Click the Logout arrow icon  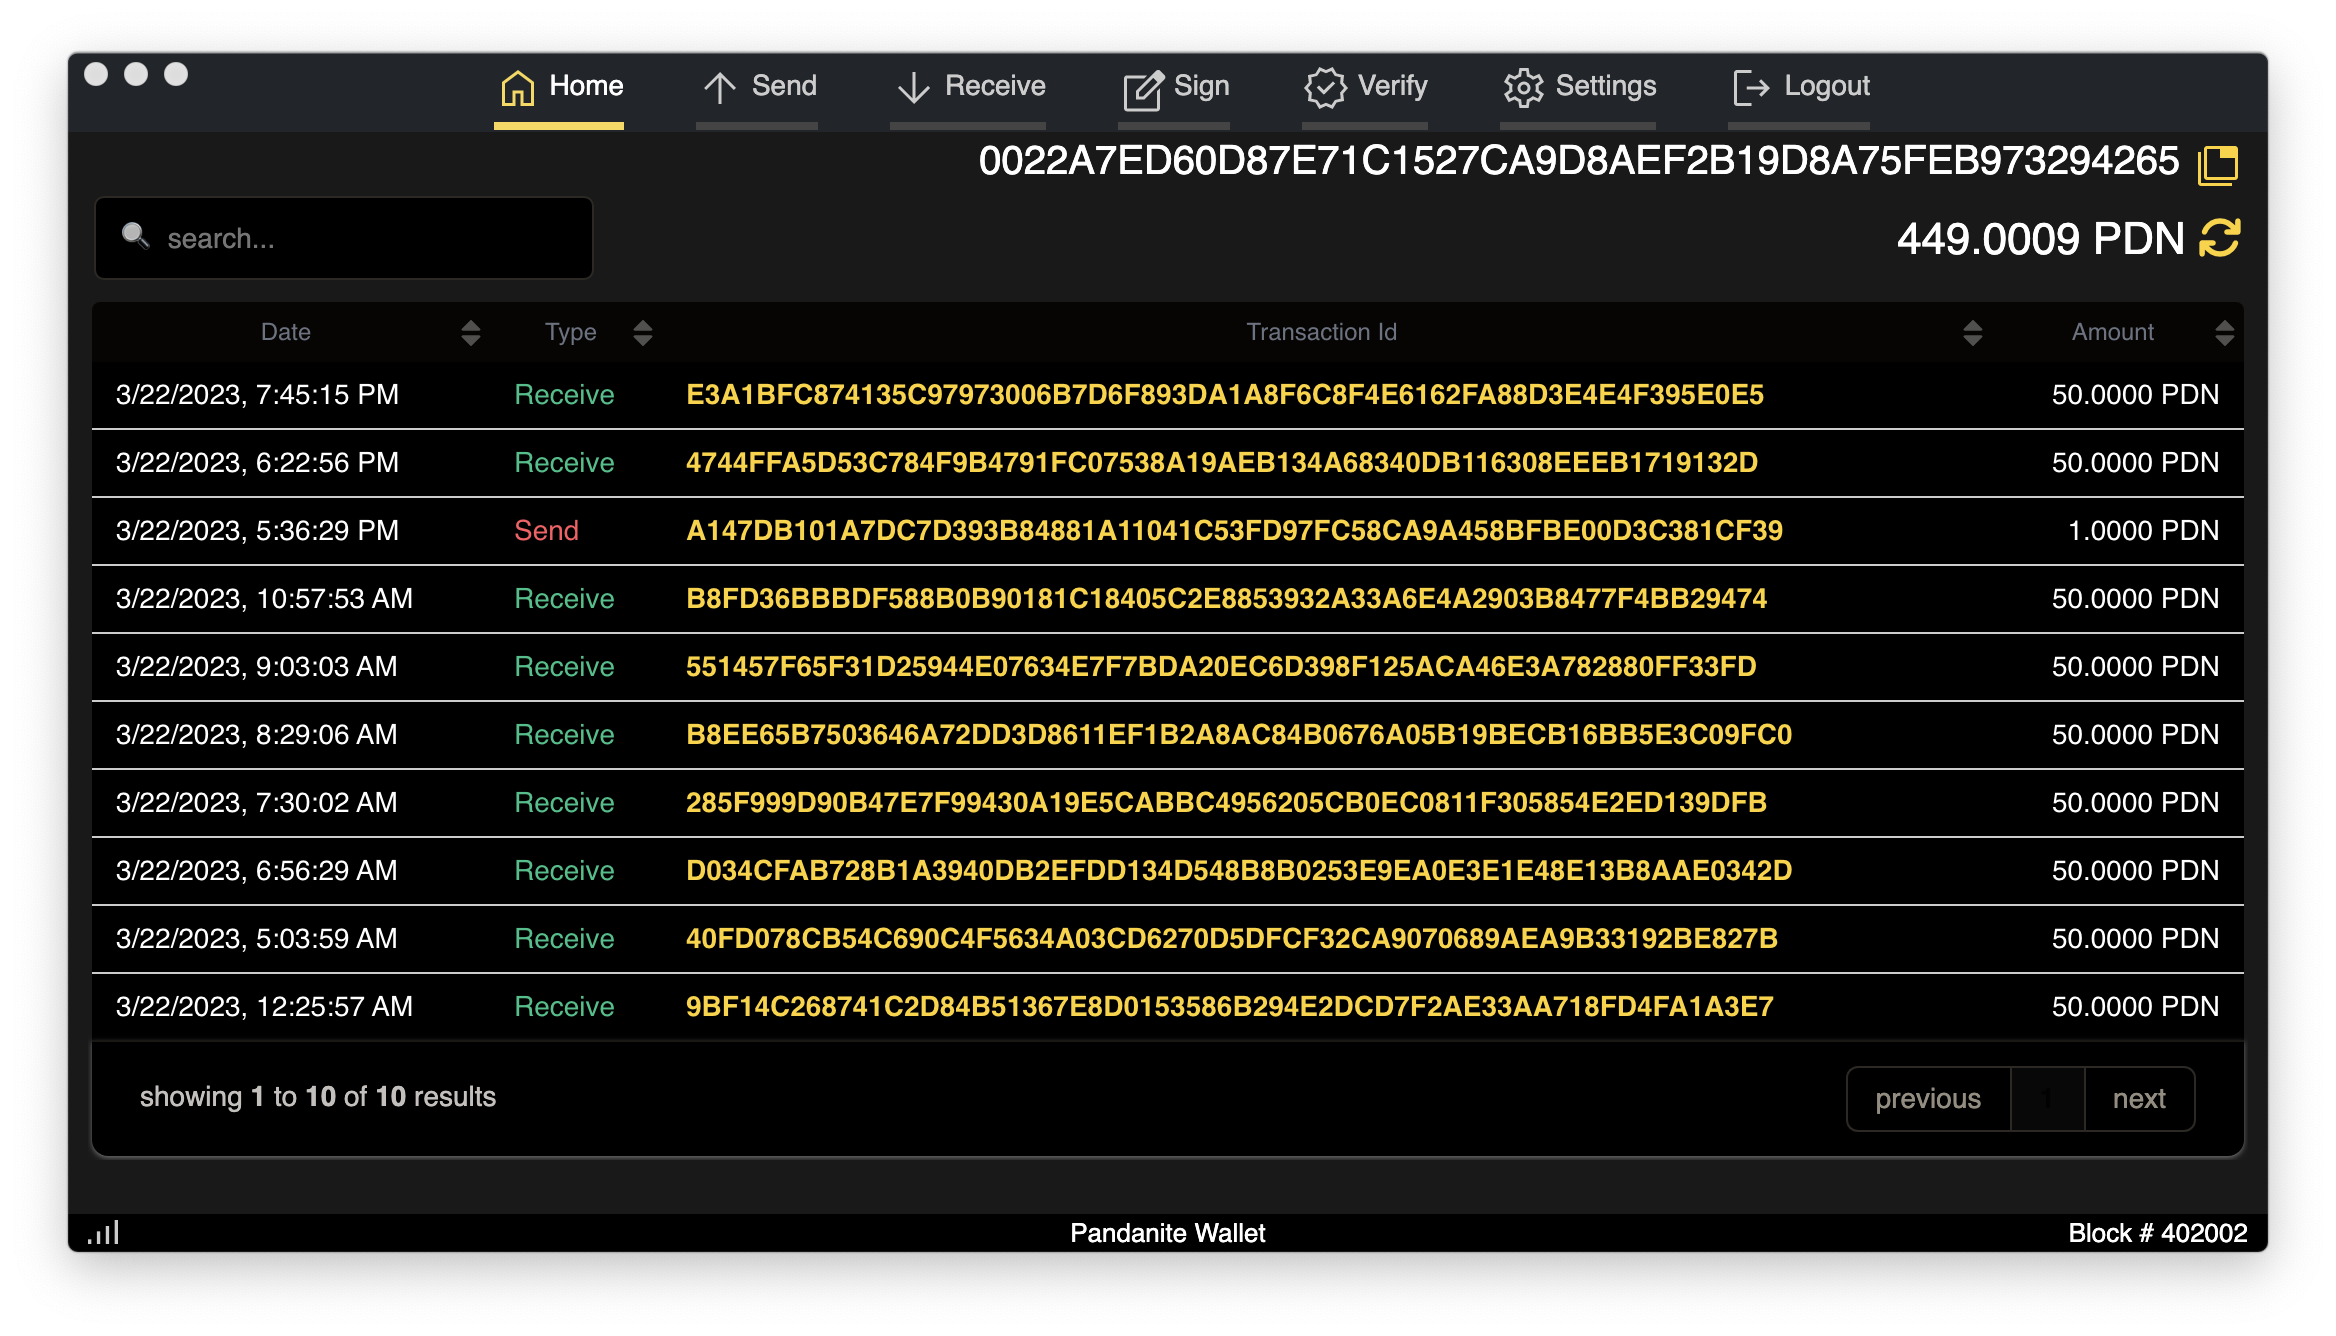pos(1751,88)
